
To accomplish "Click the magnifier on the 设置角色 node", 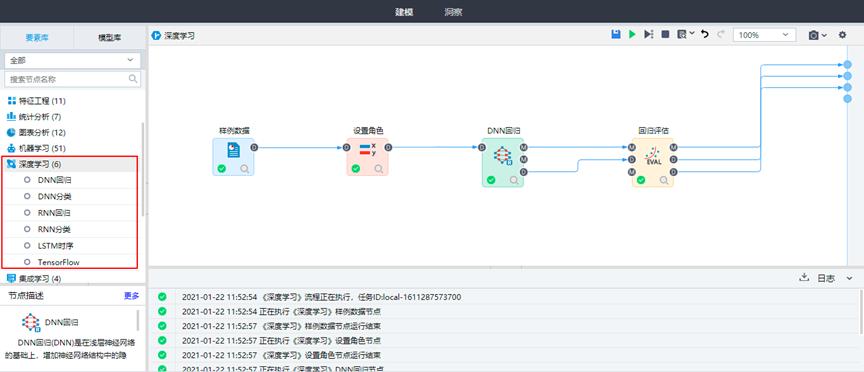I will click(379, 169).
